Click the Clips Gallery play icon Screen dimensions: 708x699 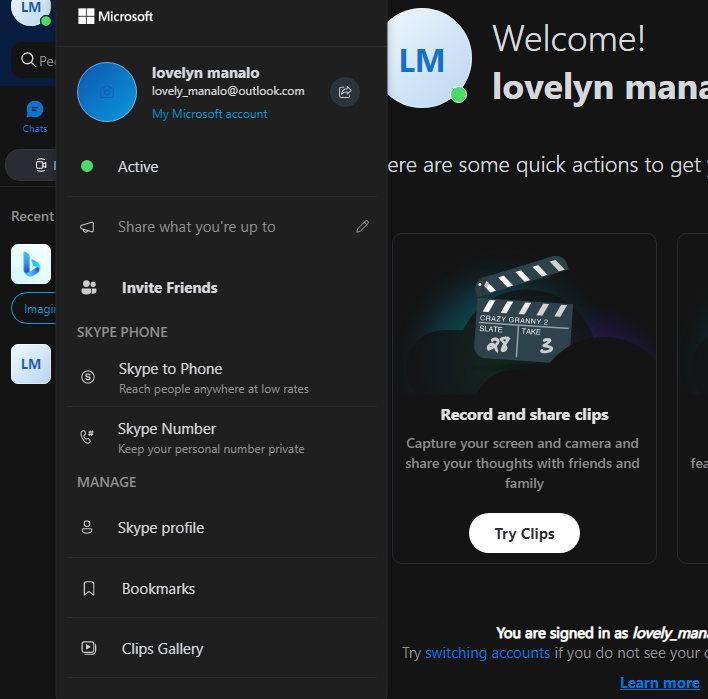[88, 648]
